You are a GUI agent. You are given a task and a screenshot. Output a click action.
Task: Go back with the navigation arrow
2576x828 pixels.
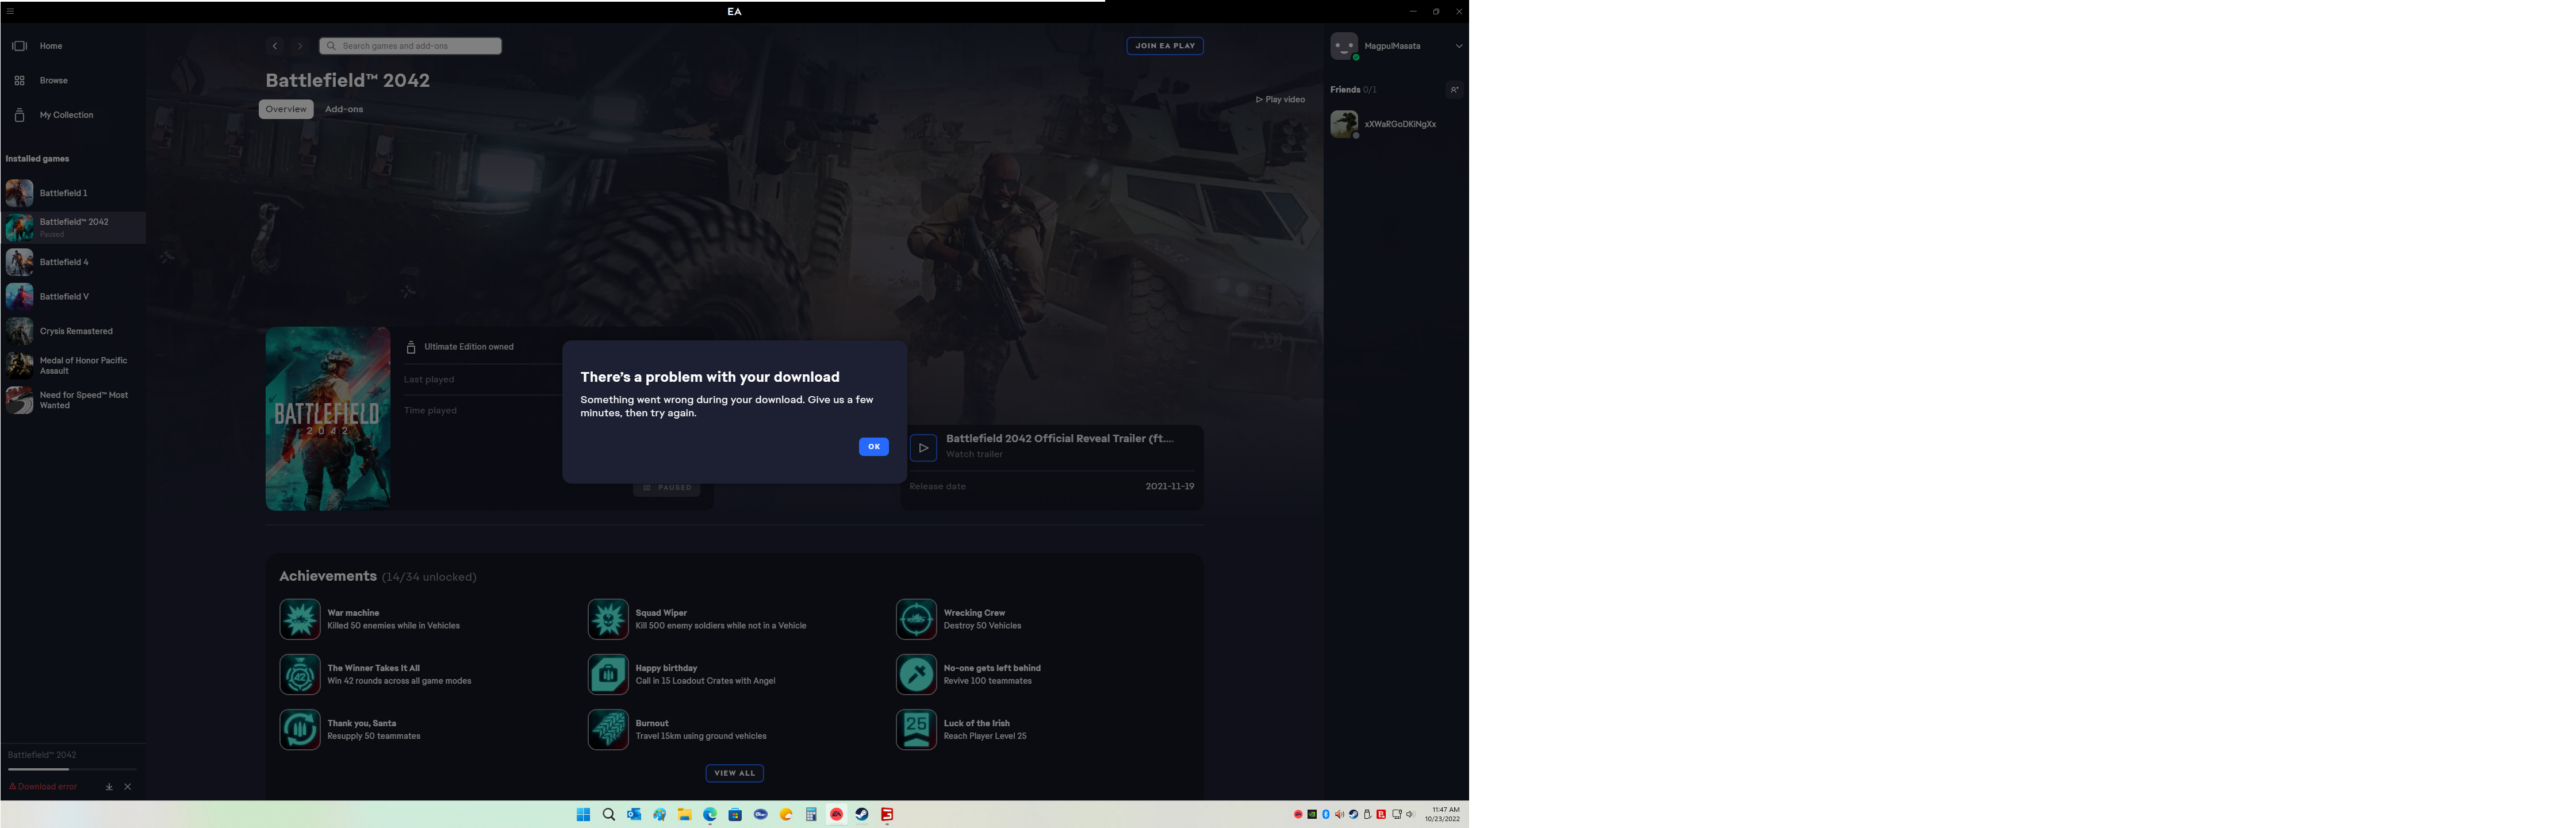click(x=274, y=46)
